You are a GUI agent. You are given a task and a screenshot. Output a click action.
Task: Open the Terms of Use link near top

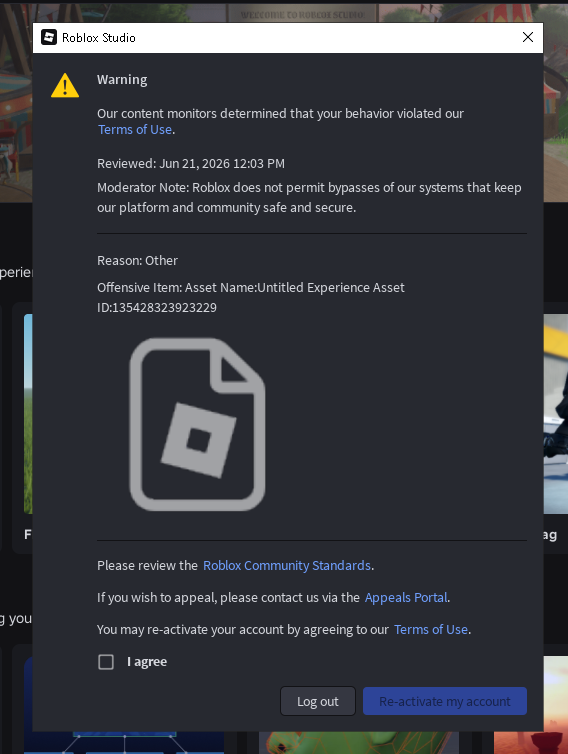pos(135,130)
